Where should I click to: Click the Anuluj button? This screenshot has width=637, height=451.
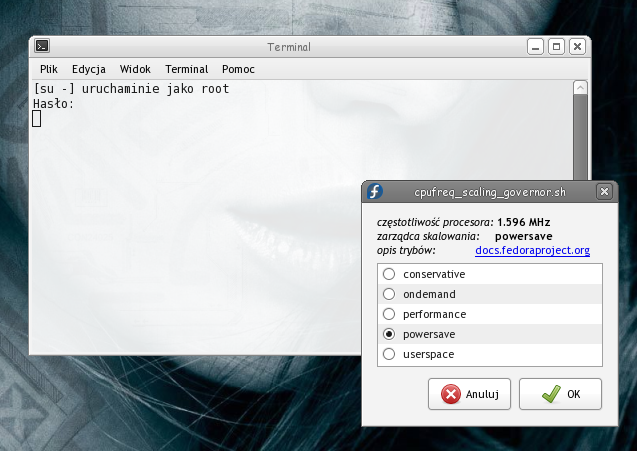[469, 394]
